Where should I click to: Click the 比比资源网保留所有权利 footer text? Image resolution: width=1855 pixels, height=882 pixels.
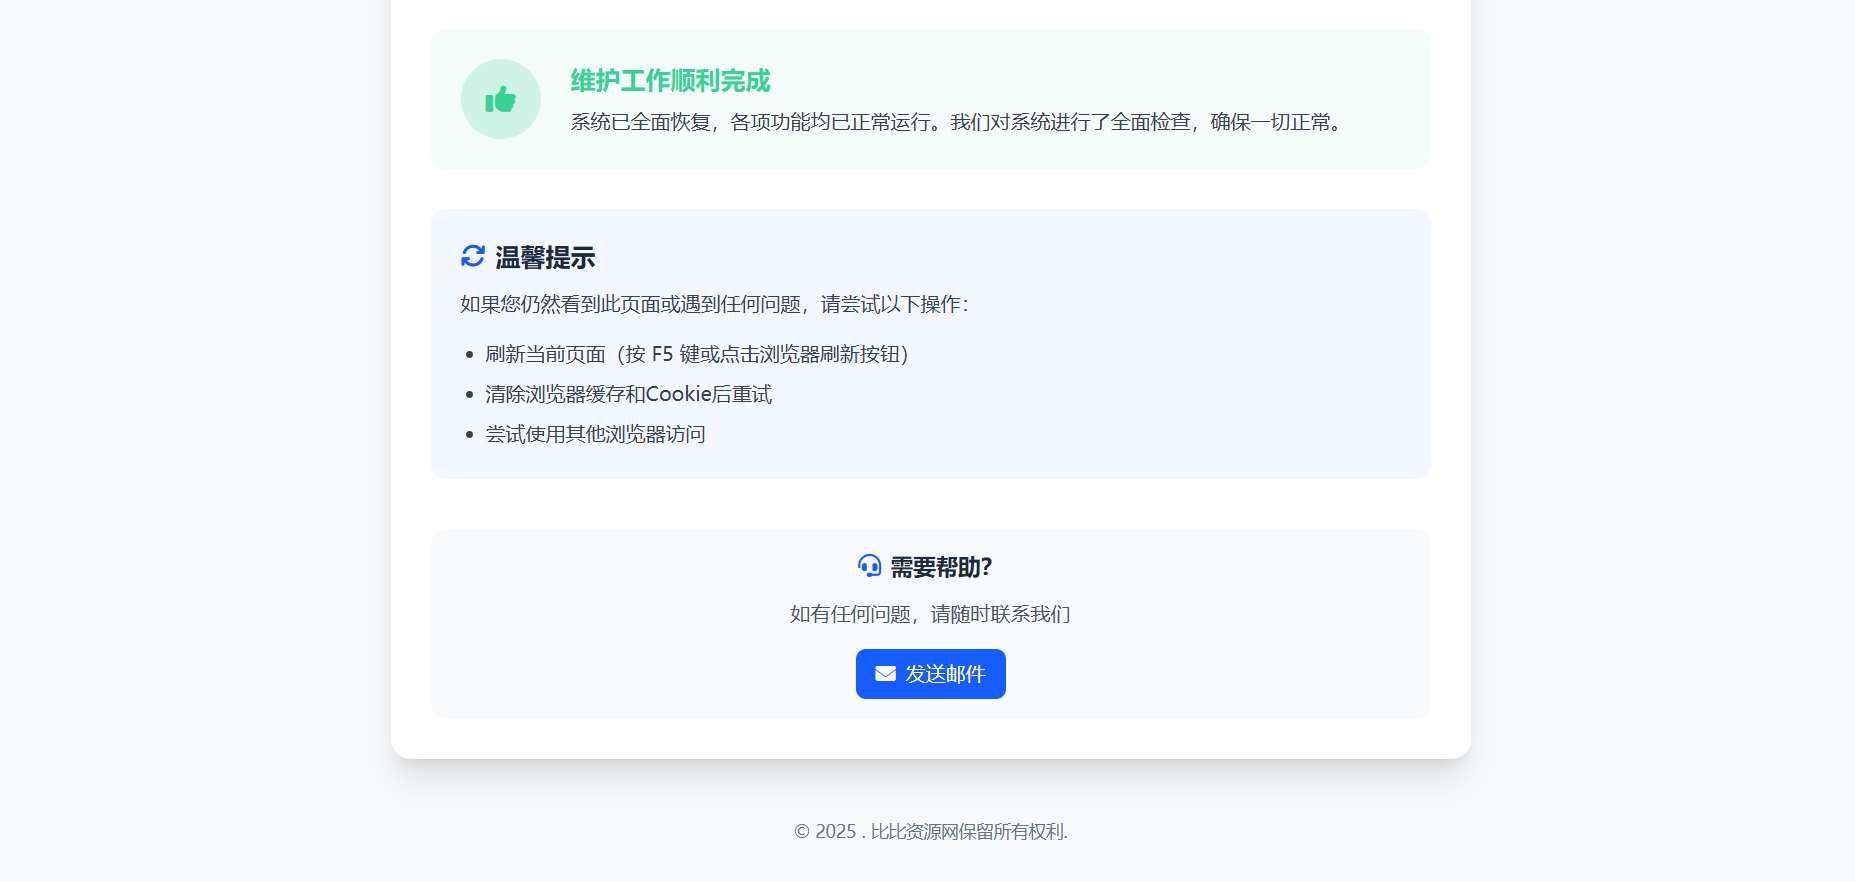pyautogui.click(x=968, y=831)
